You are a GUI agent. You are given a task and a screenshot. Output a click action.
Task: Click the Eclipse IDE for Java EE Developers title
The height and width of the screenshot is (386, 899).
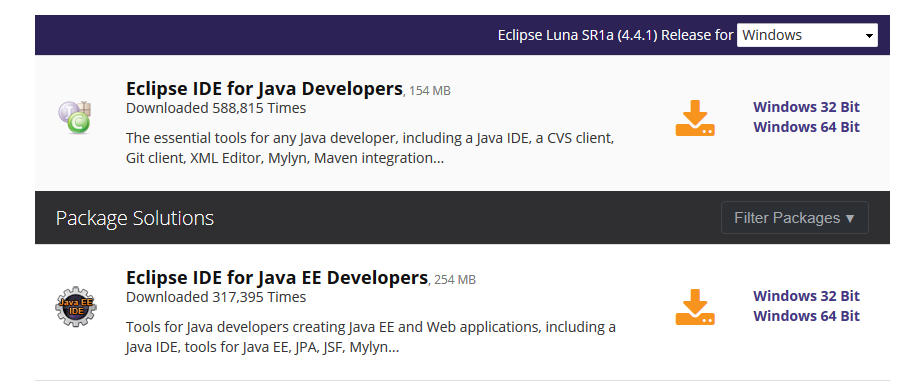277,278
